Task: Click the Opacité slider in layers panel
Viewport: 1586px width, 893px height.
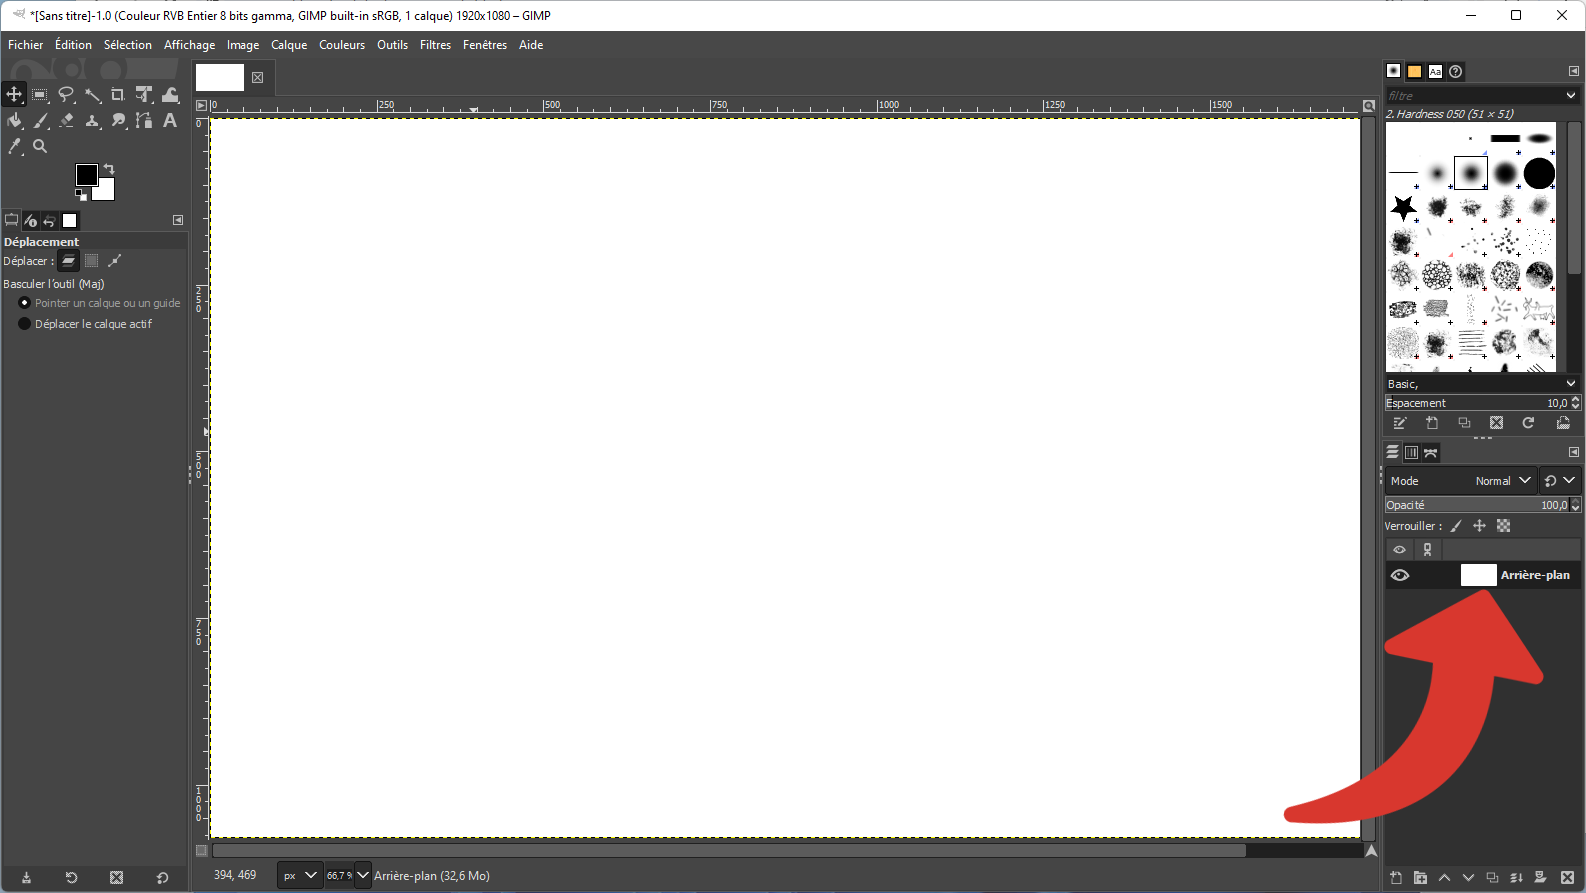Action: click(1475, 505)
